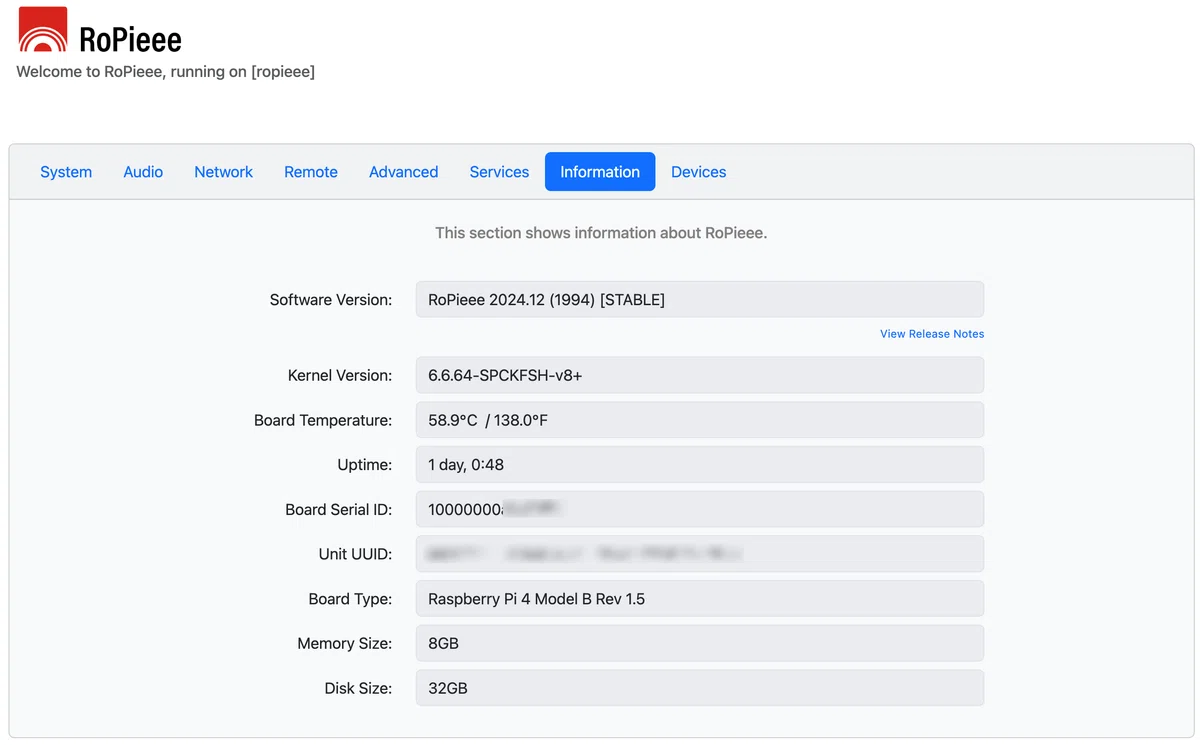Switch to the Audio tab

(x=143, y=172)
